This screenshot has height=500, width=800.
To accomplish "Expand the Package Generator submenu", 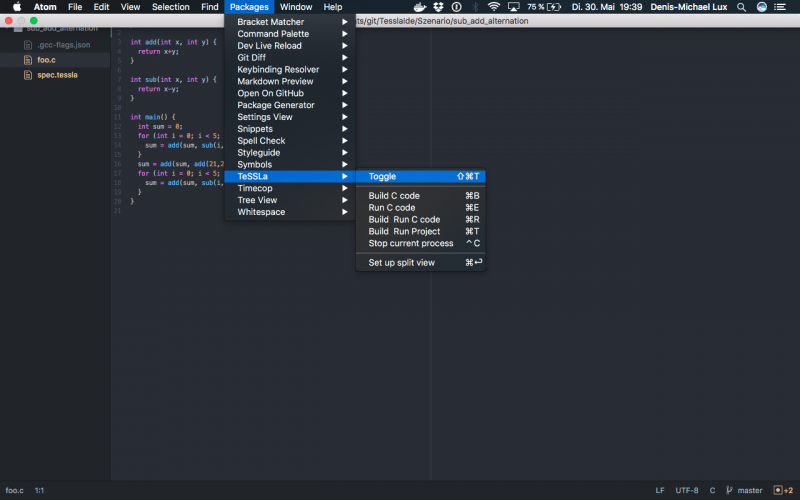I will pyautogui.click(x=290, y=105).
